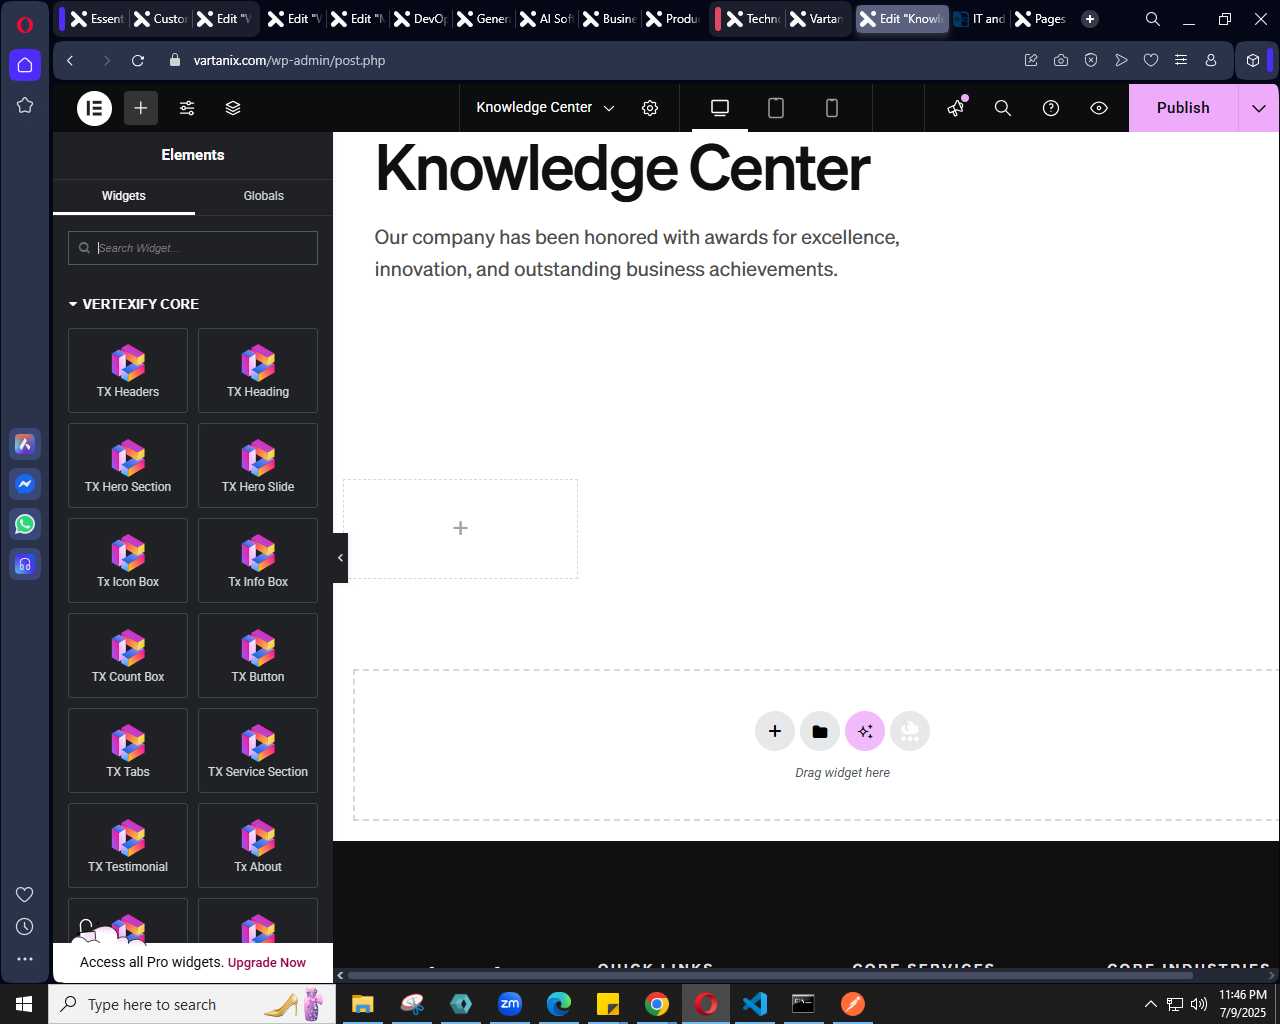Click the Windows taskbar search box
This screenshot has height=1024, width=1280.
tap(190, 1004)
